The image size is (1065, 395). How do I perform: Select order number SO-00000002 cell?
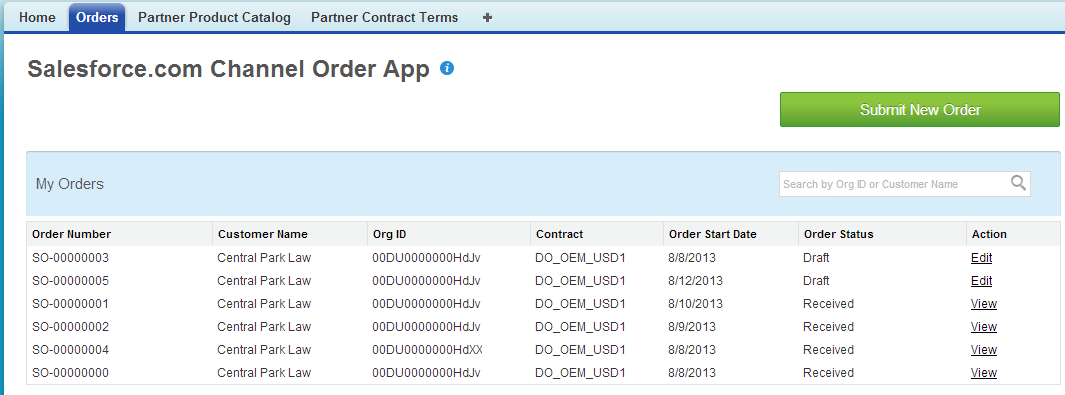pyautogui.click(x=70, y=326)
